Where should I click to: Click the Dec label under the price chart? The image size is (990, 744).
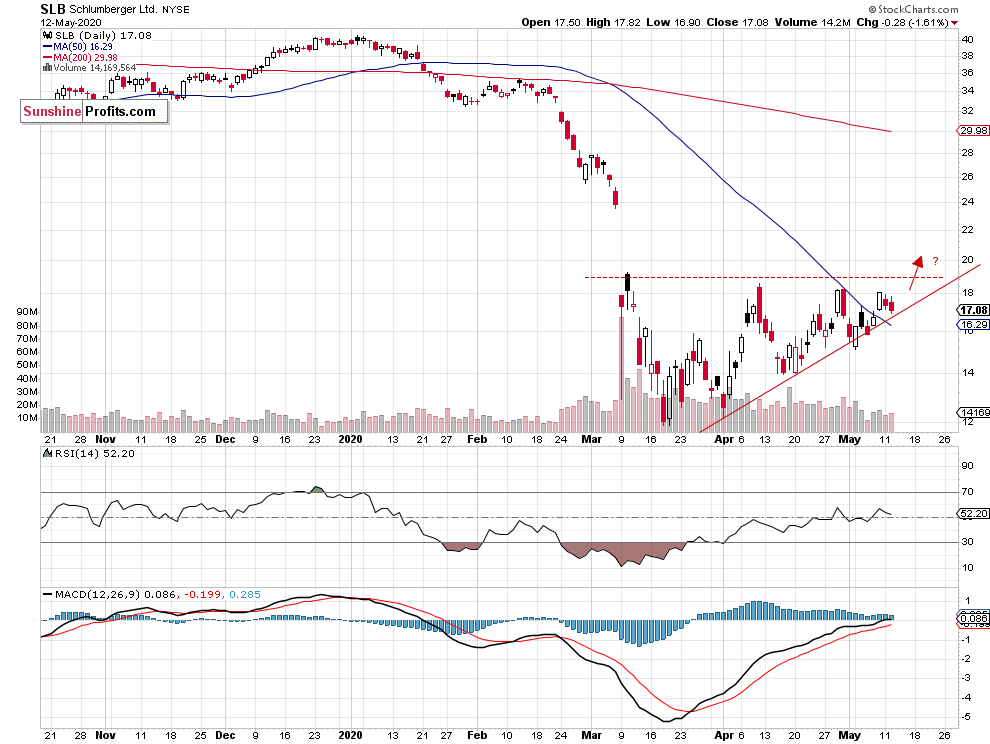pyautogui.click(x=225, y=439)
